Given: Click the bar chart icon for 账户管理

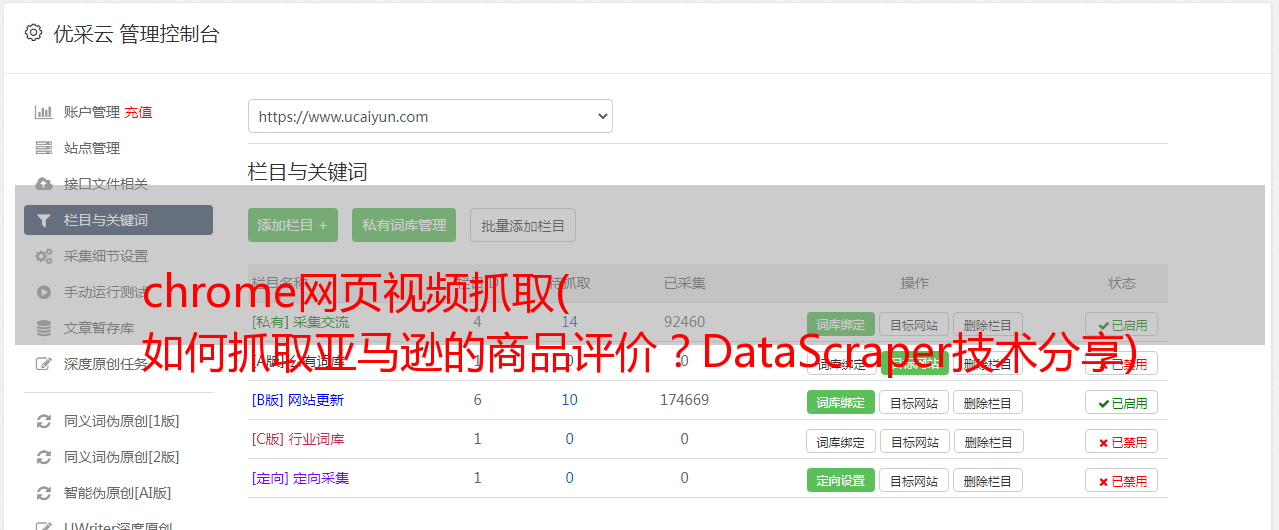Looking at the screenshot, I should click(x=43, y=112).
